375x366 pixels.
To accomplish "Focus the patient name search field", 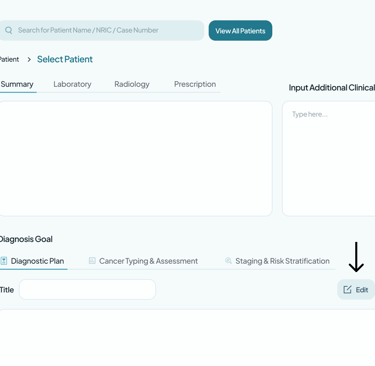I will 101,30.
